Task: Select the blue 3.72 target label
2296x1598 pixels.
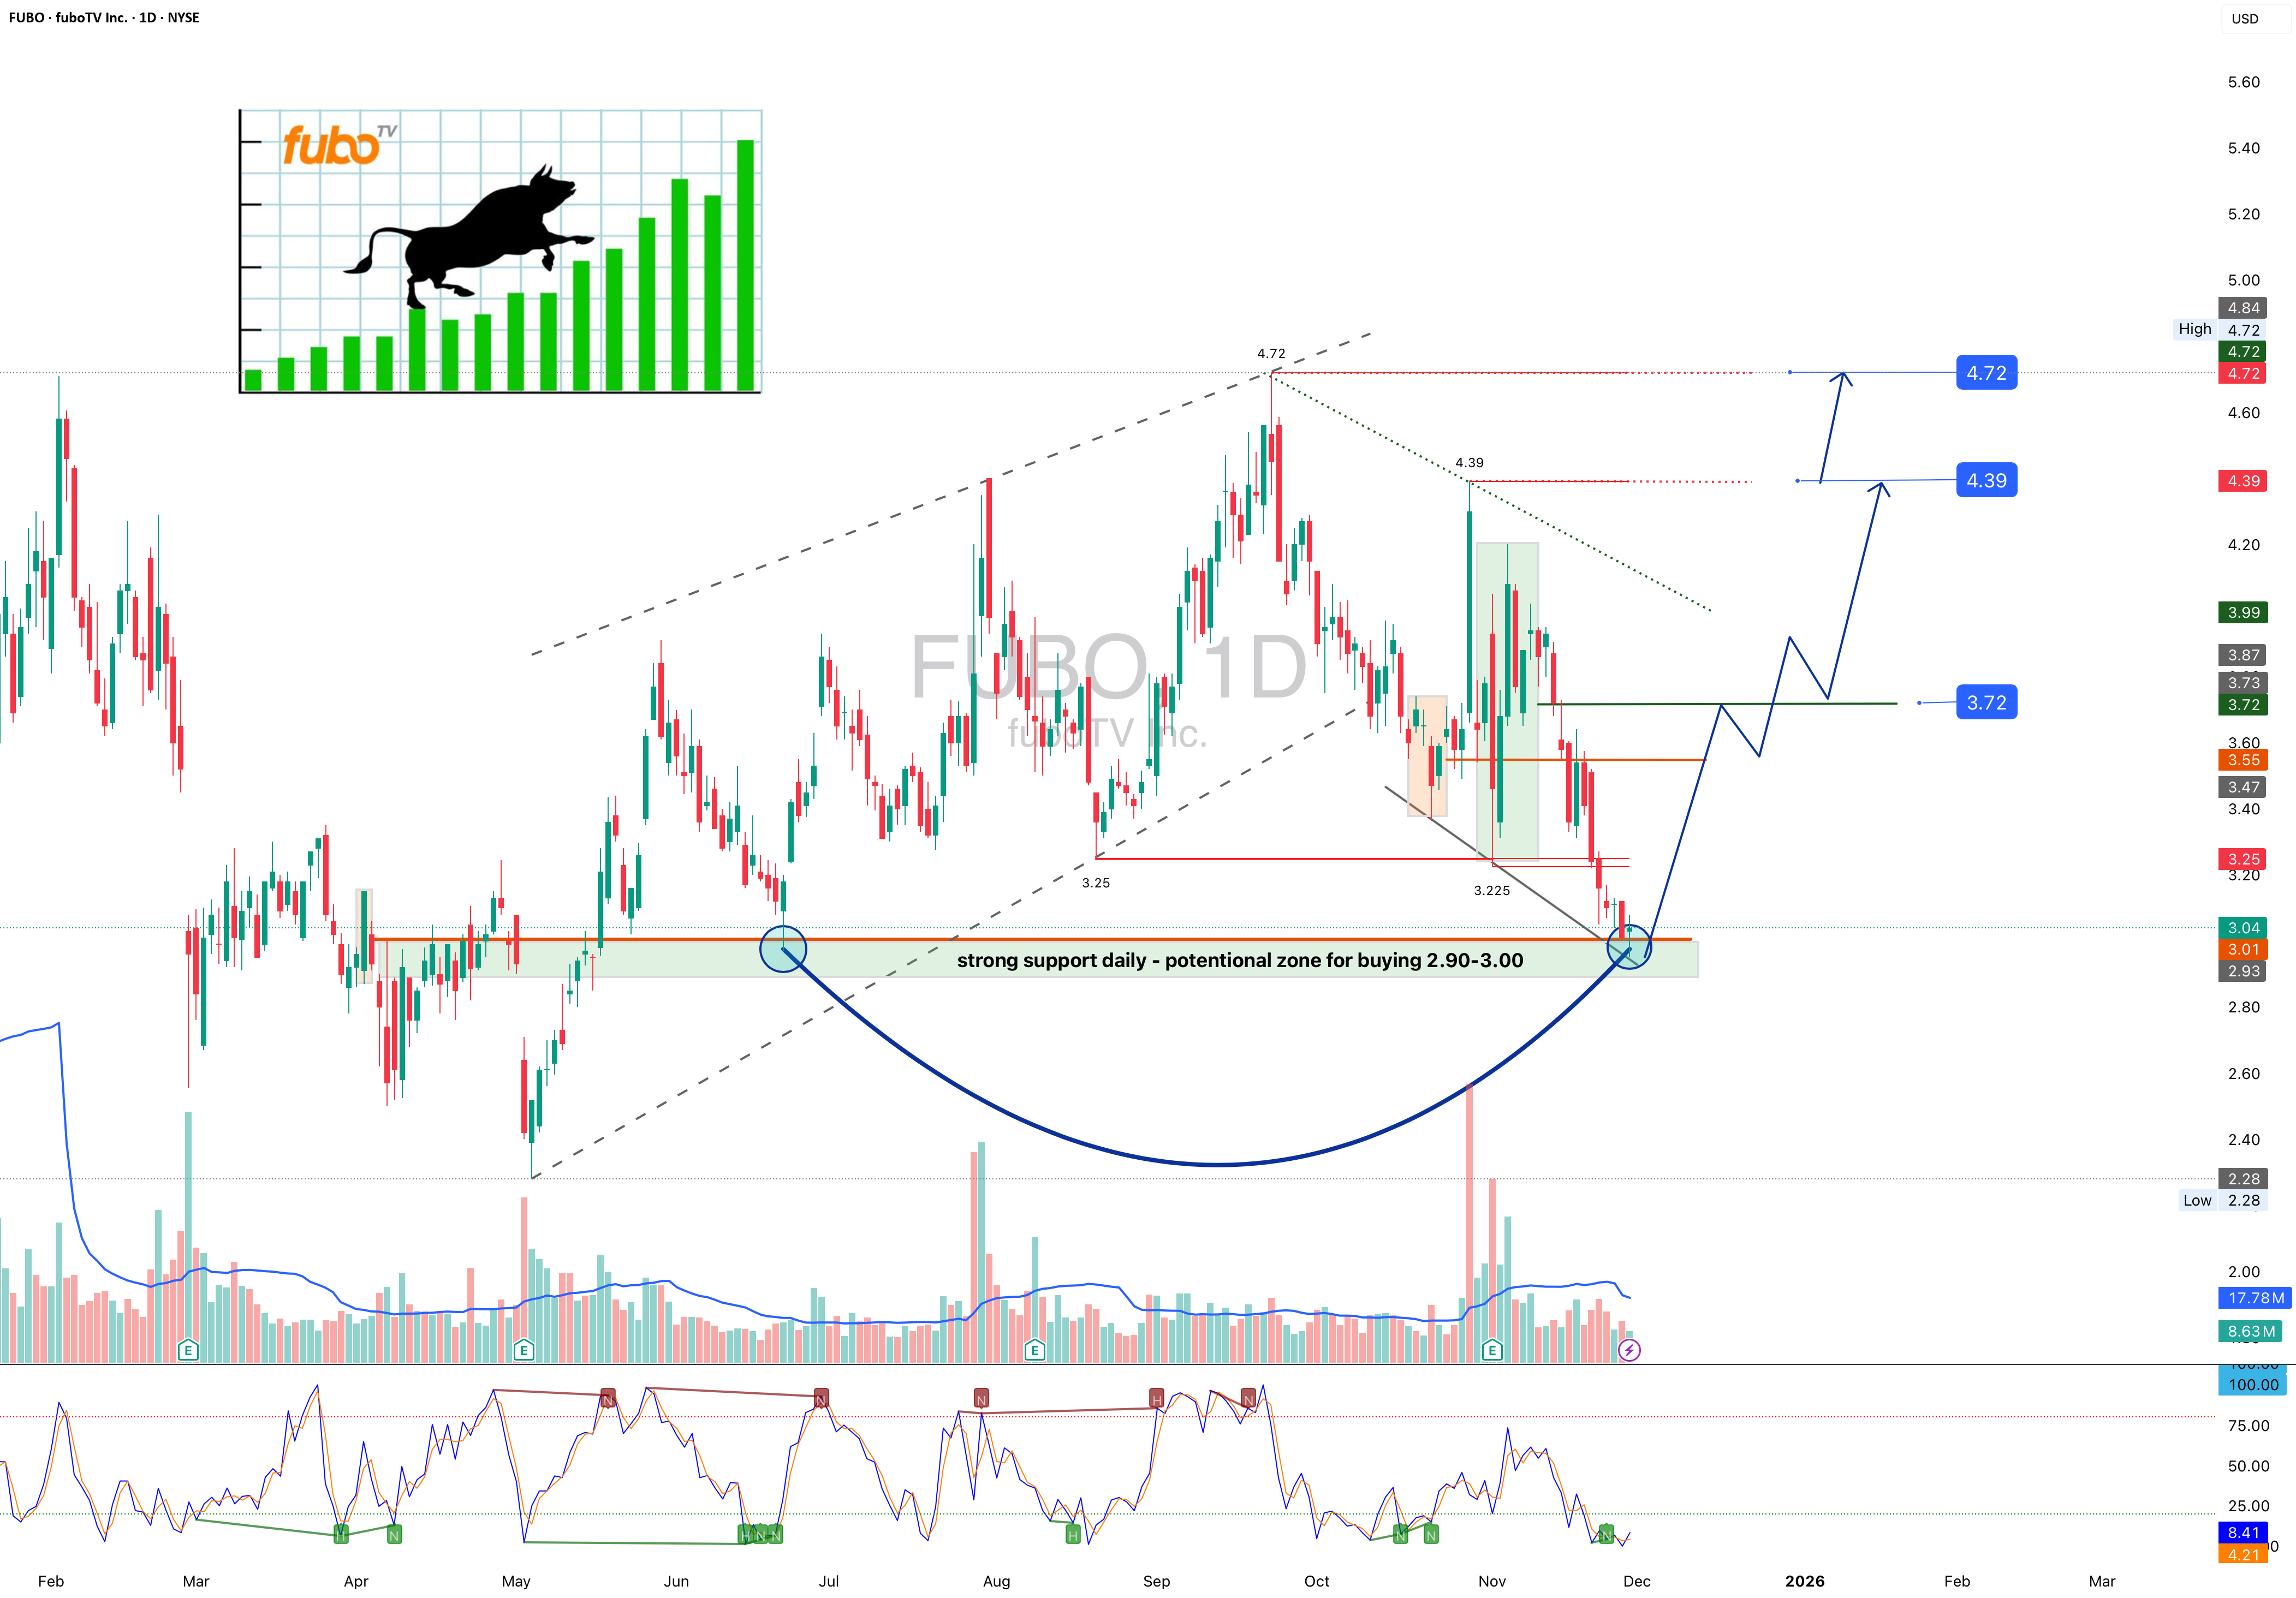Action: point(1986,703)
